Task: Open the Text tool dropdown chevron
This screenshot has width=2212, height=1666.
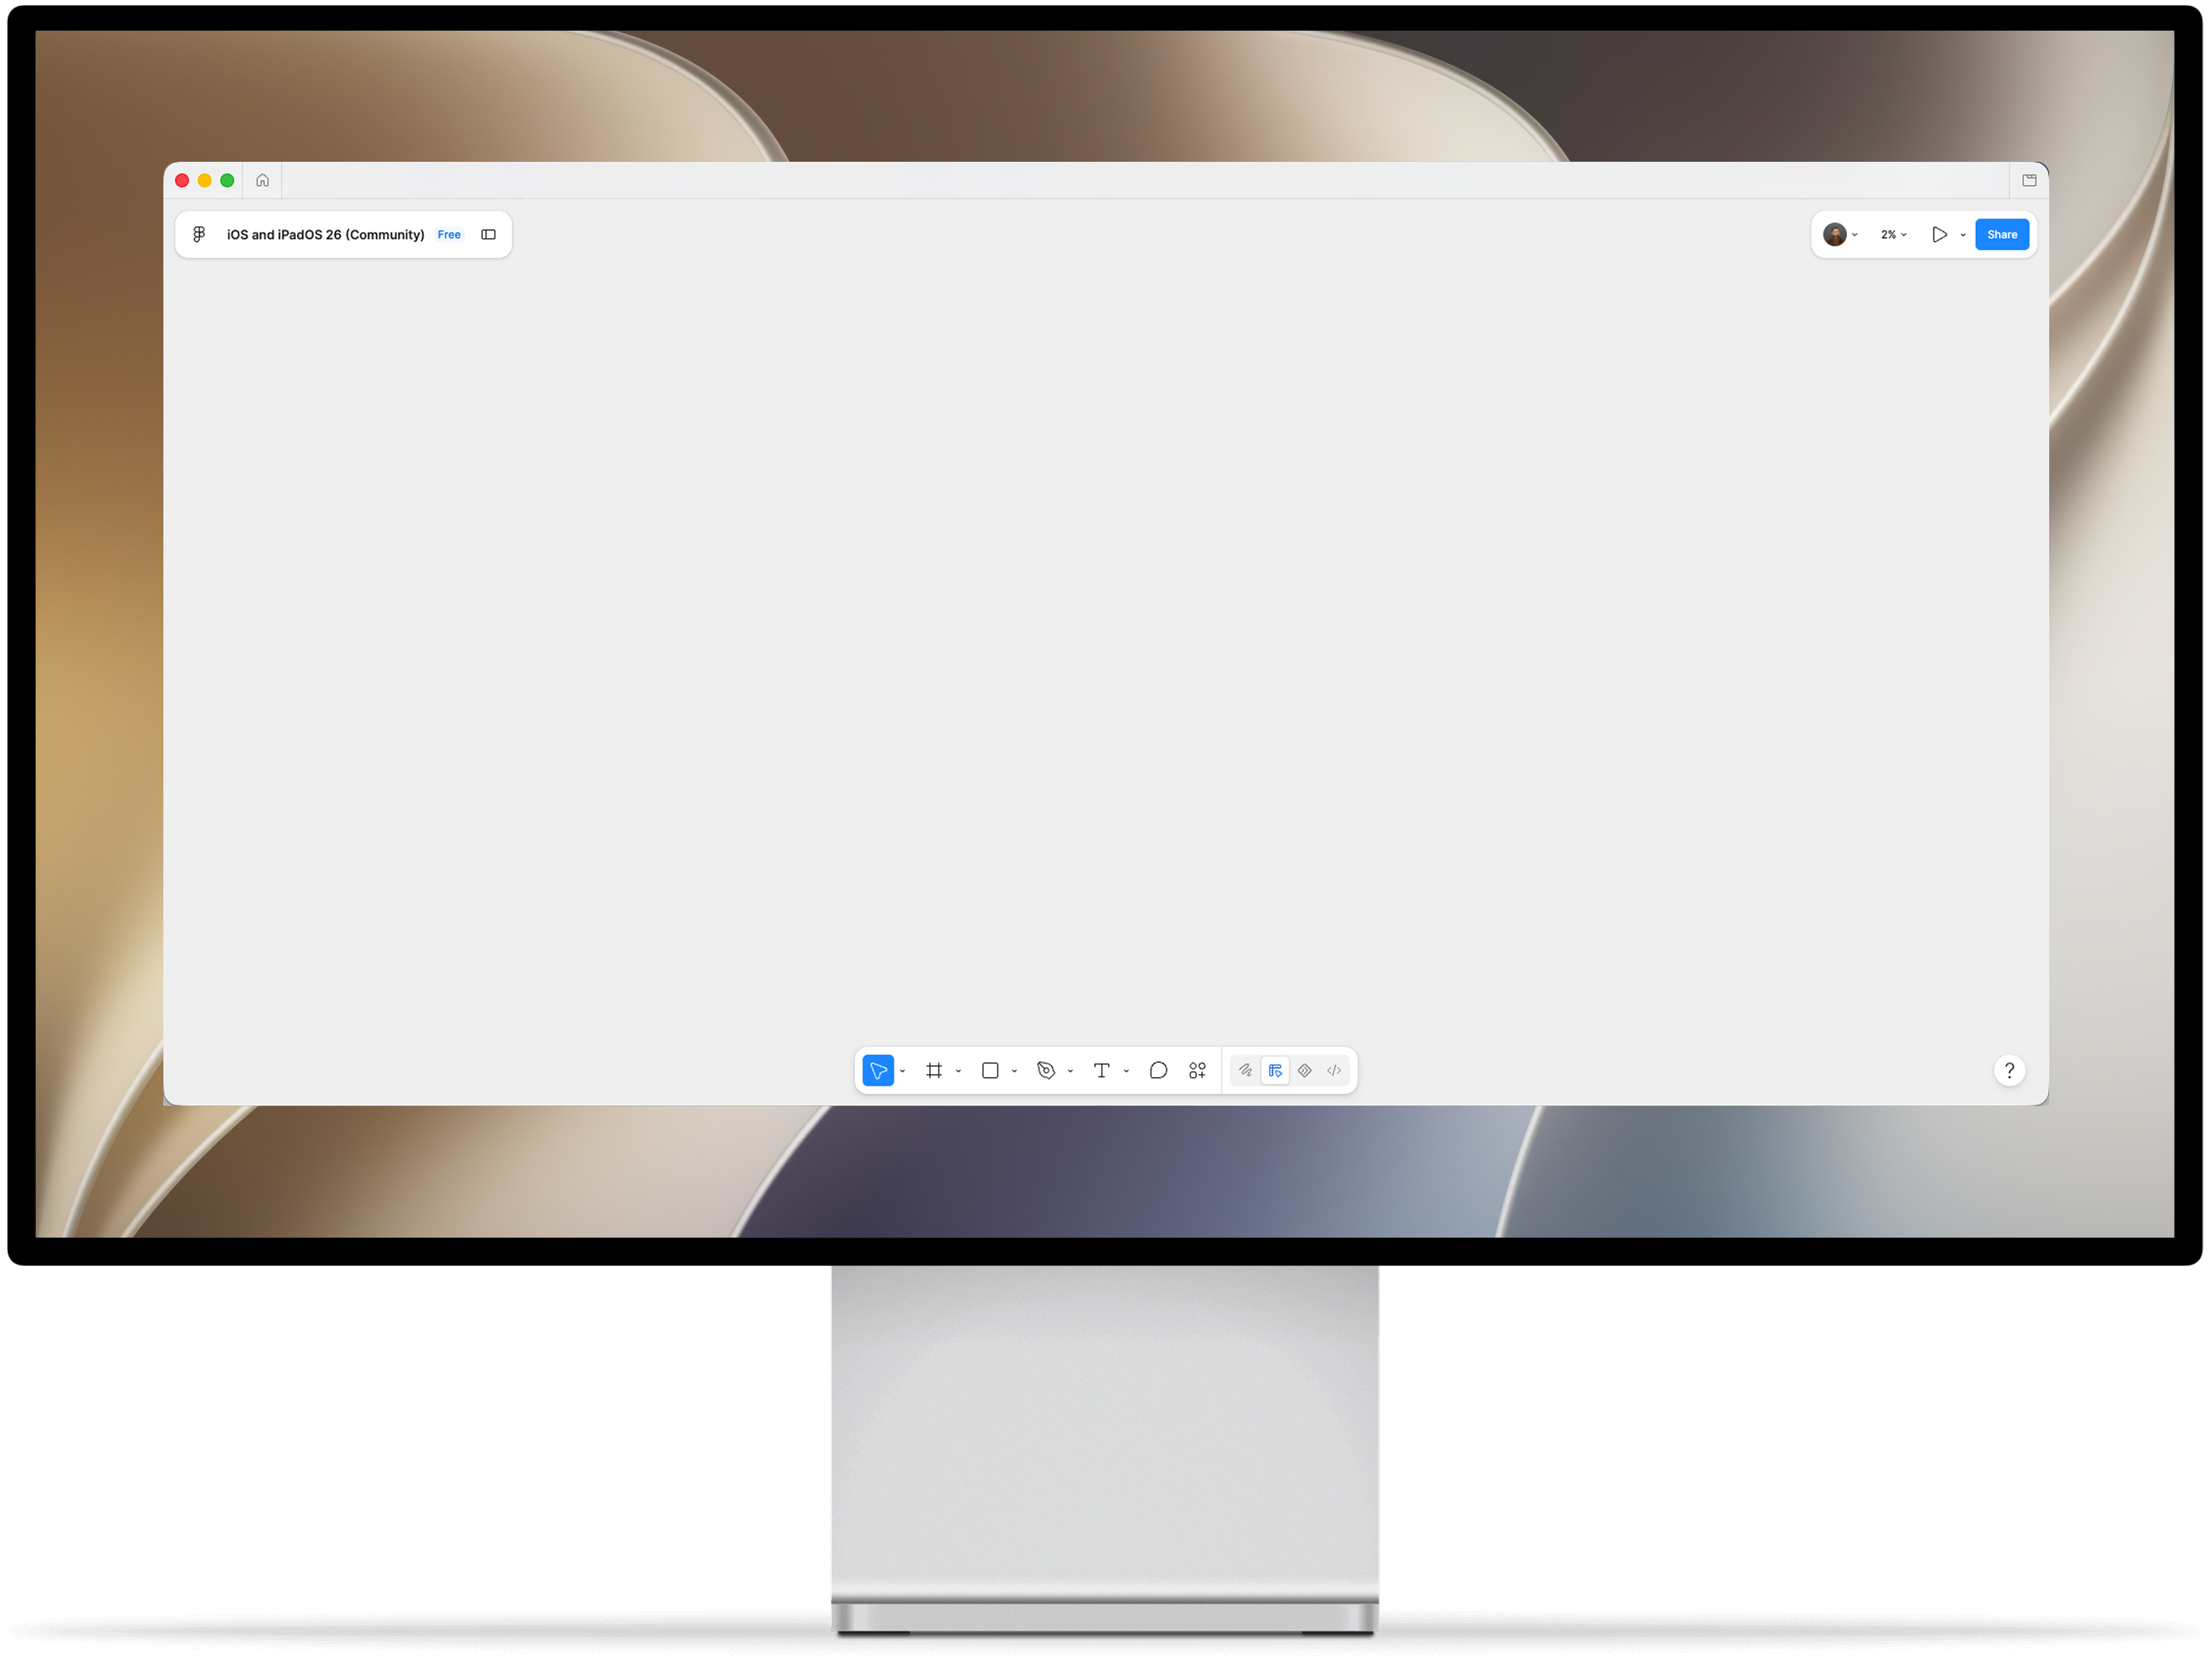Action: pyautogui.click(x=1127, y=1072)
